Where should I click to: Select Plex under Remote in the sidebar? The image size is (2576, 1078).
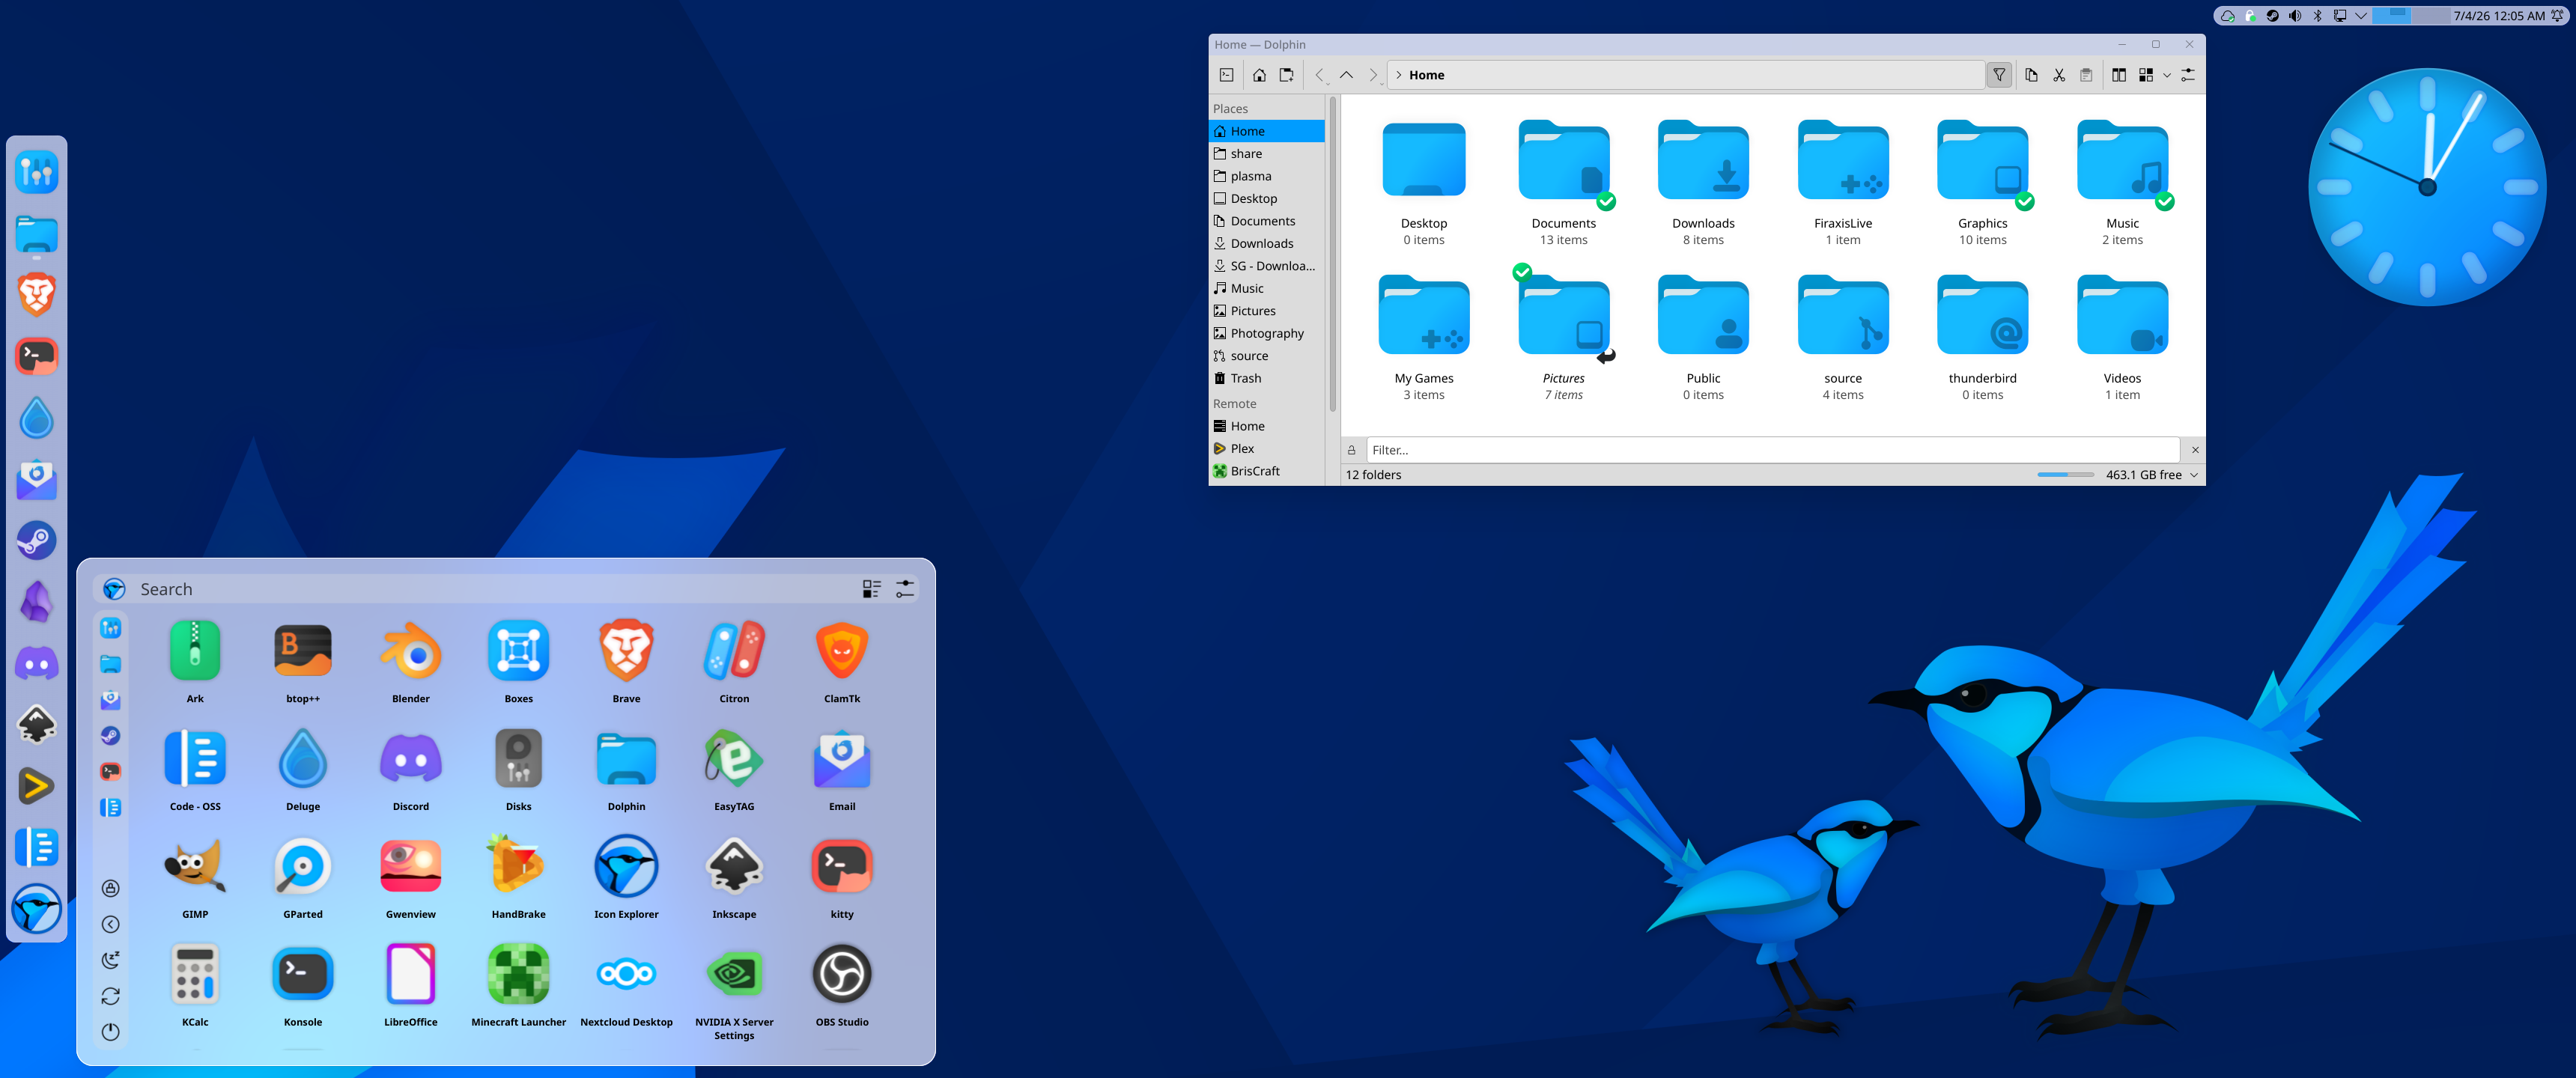[1266, 448]
